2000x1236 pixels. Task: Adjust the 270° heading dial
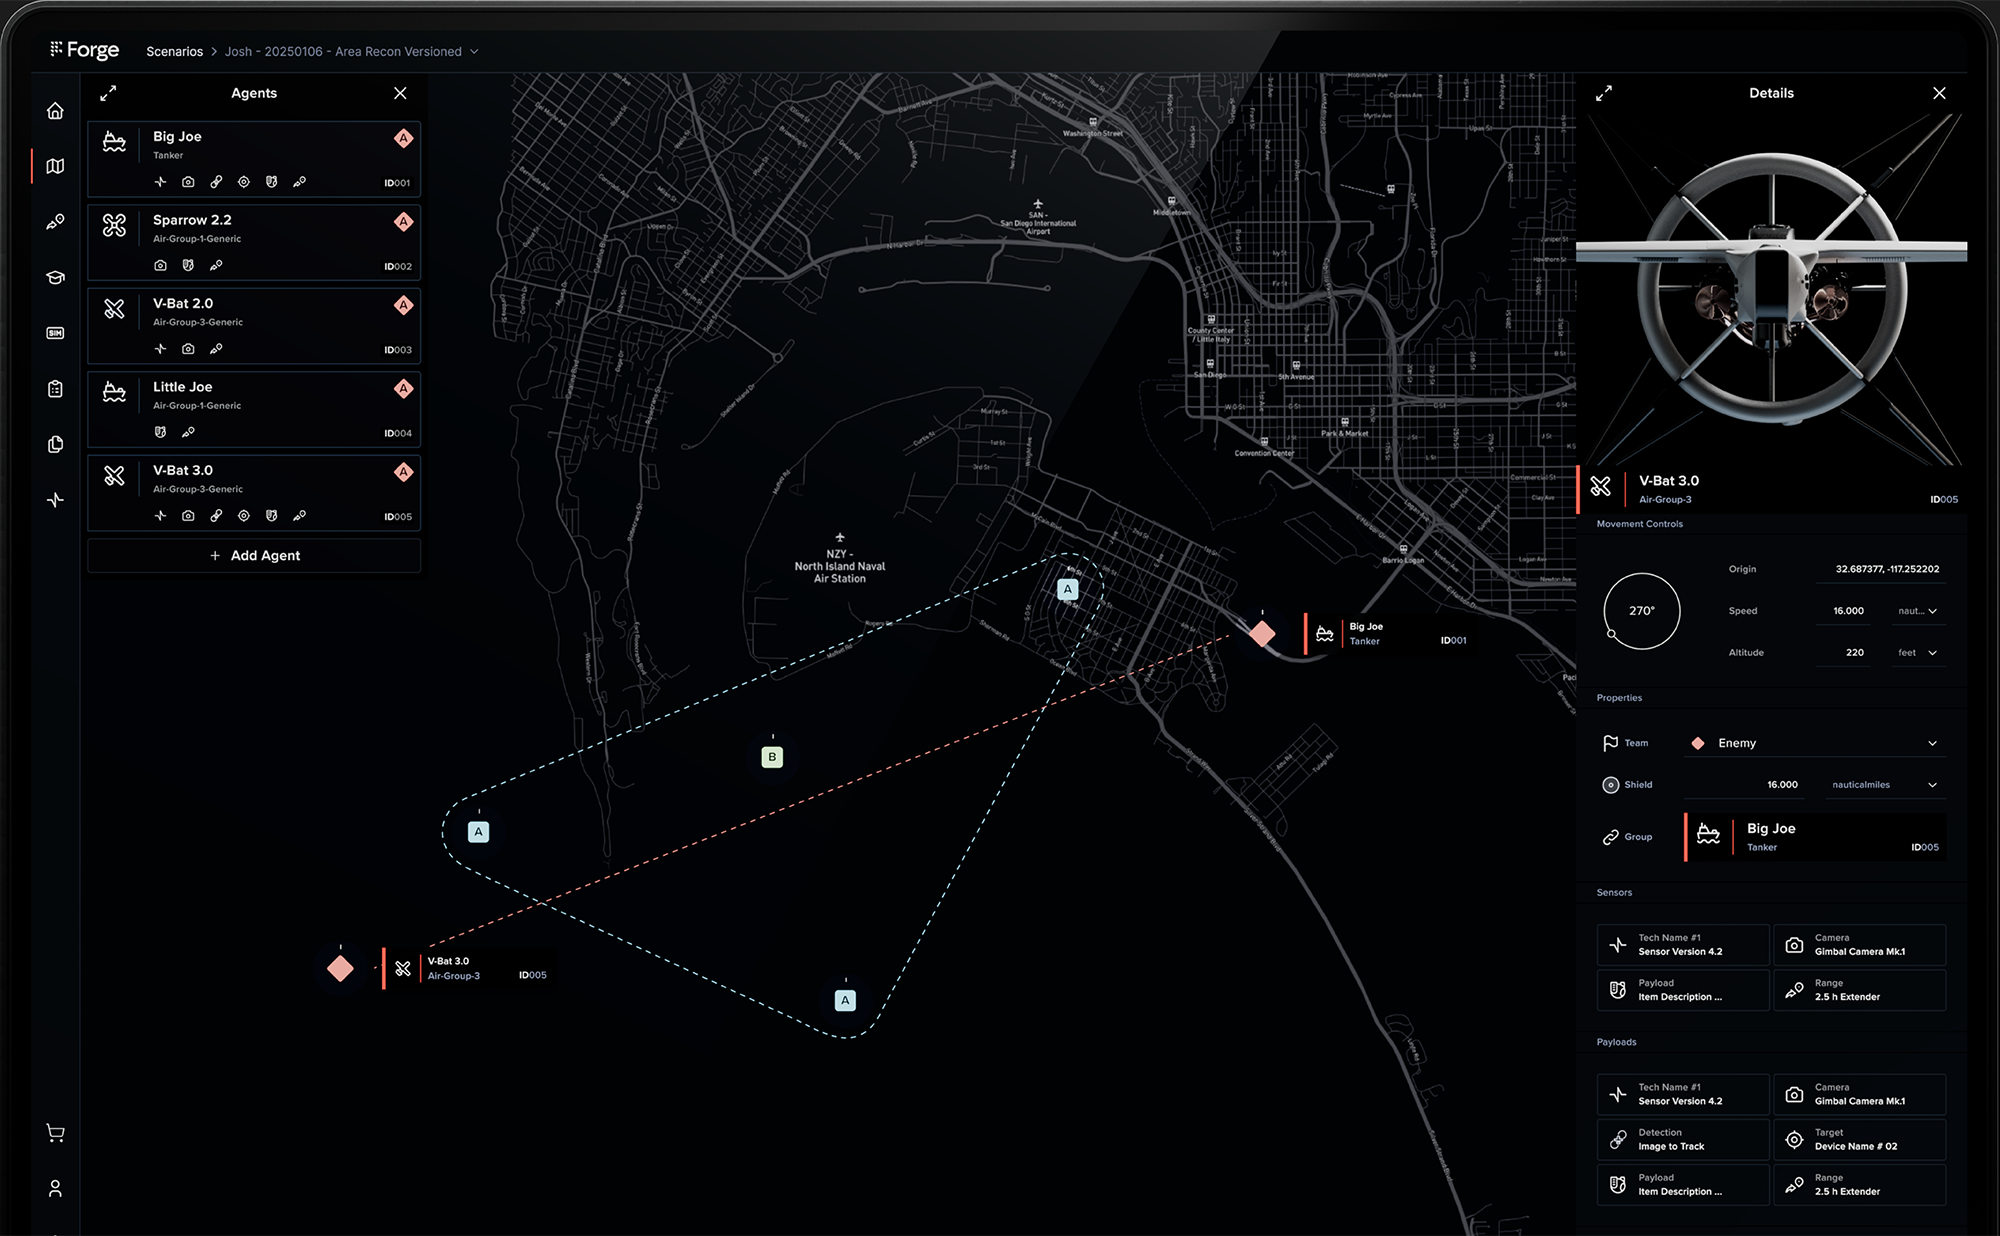tap(1641, 611)
